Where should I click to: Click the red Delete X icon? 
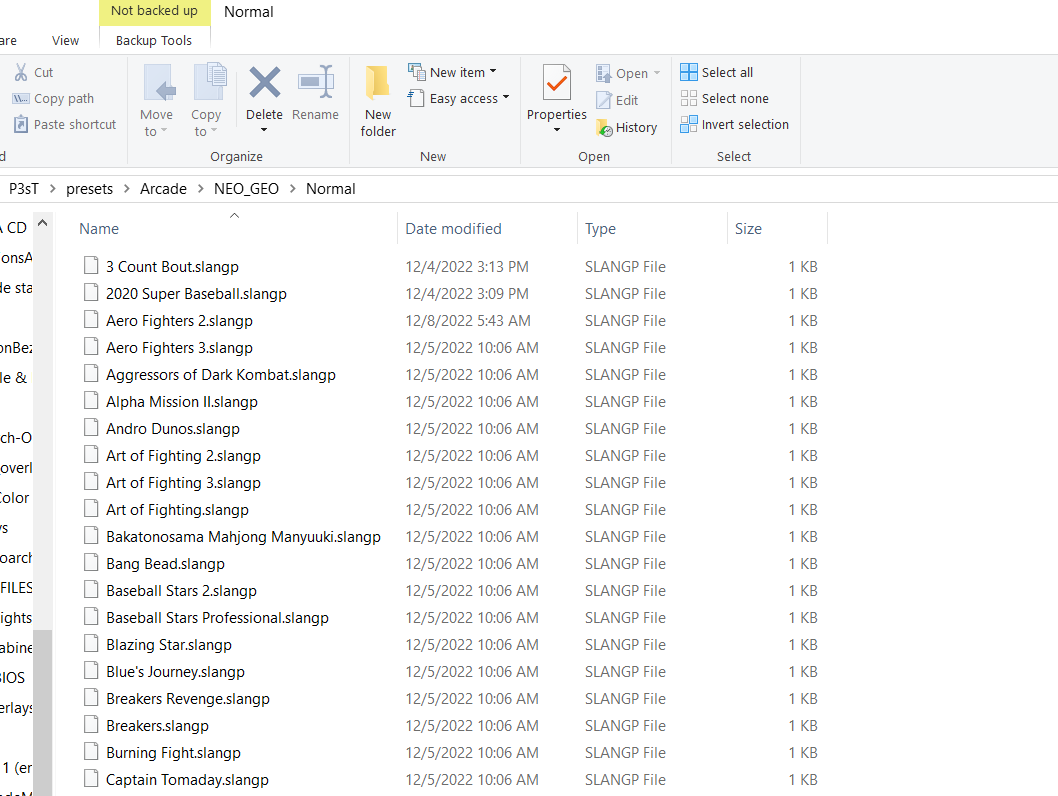click(x=264, y=82)
